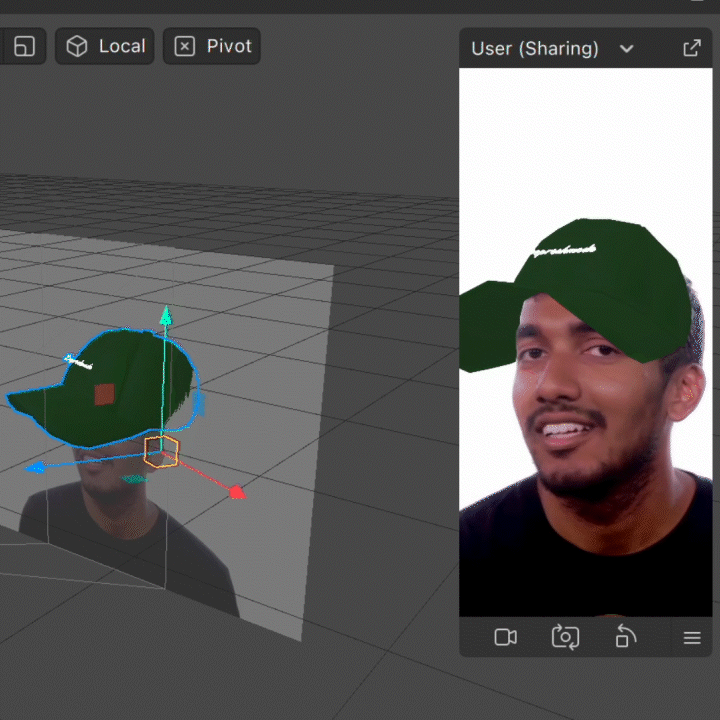This screenshot has height=720, width=720.
Task: Click the video camera icon in preview
Action: [506, 637]
